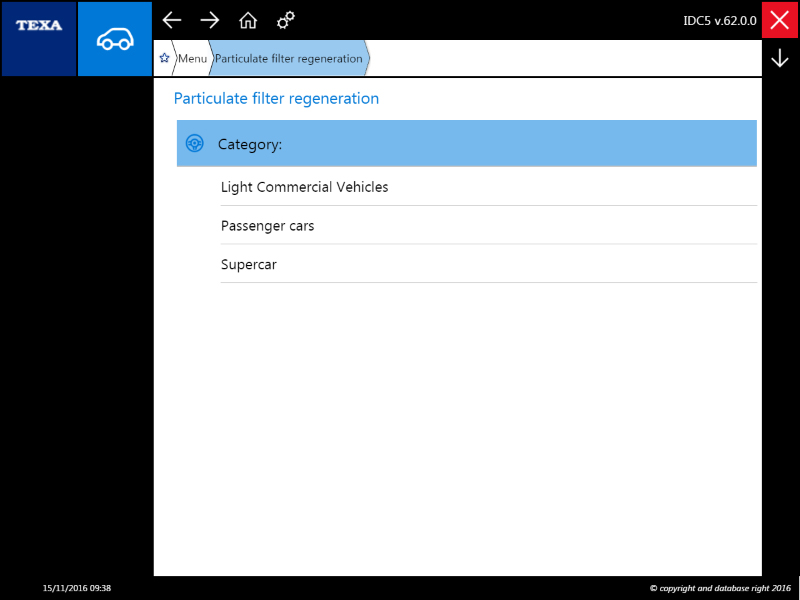Click the Category: header row

[466, 143]
